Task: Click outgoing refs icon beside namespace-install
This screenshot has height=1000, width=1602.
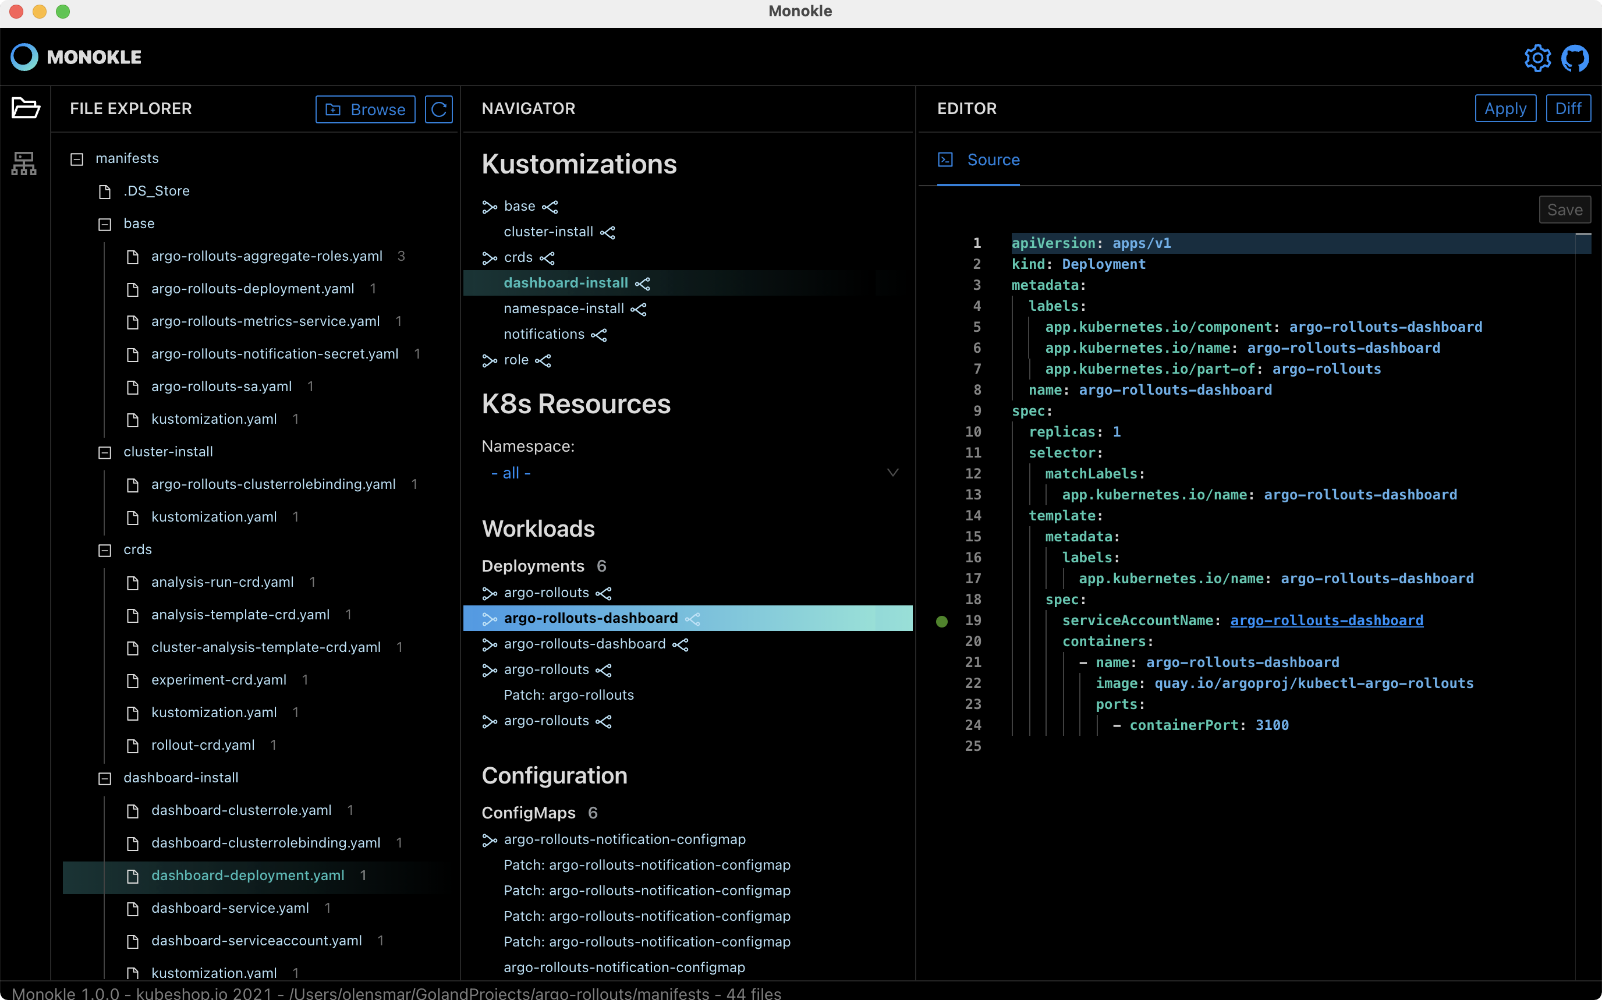Action: pyautogui.click(x=638, y=309)
